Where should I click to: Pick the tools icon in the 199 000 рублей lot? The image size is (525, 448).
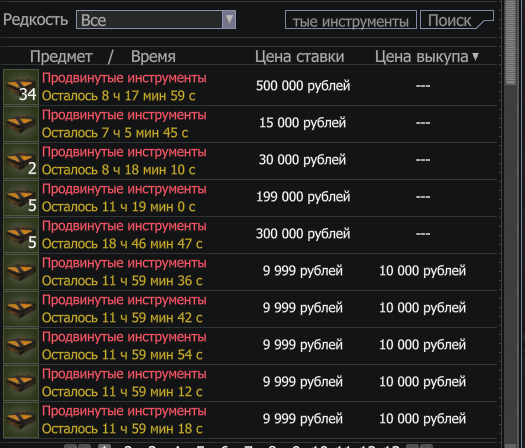coord(21,198)
